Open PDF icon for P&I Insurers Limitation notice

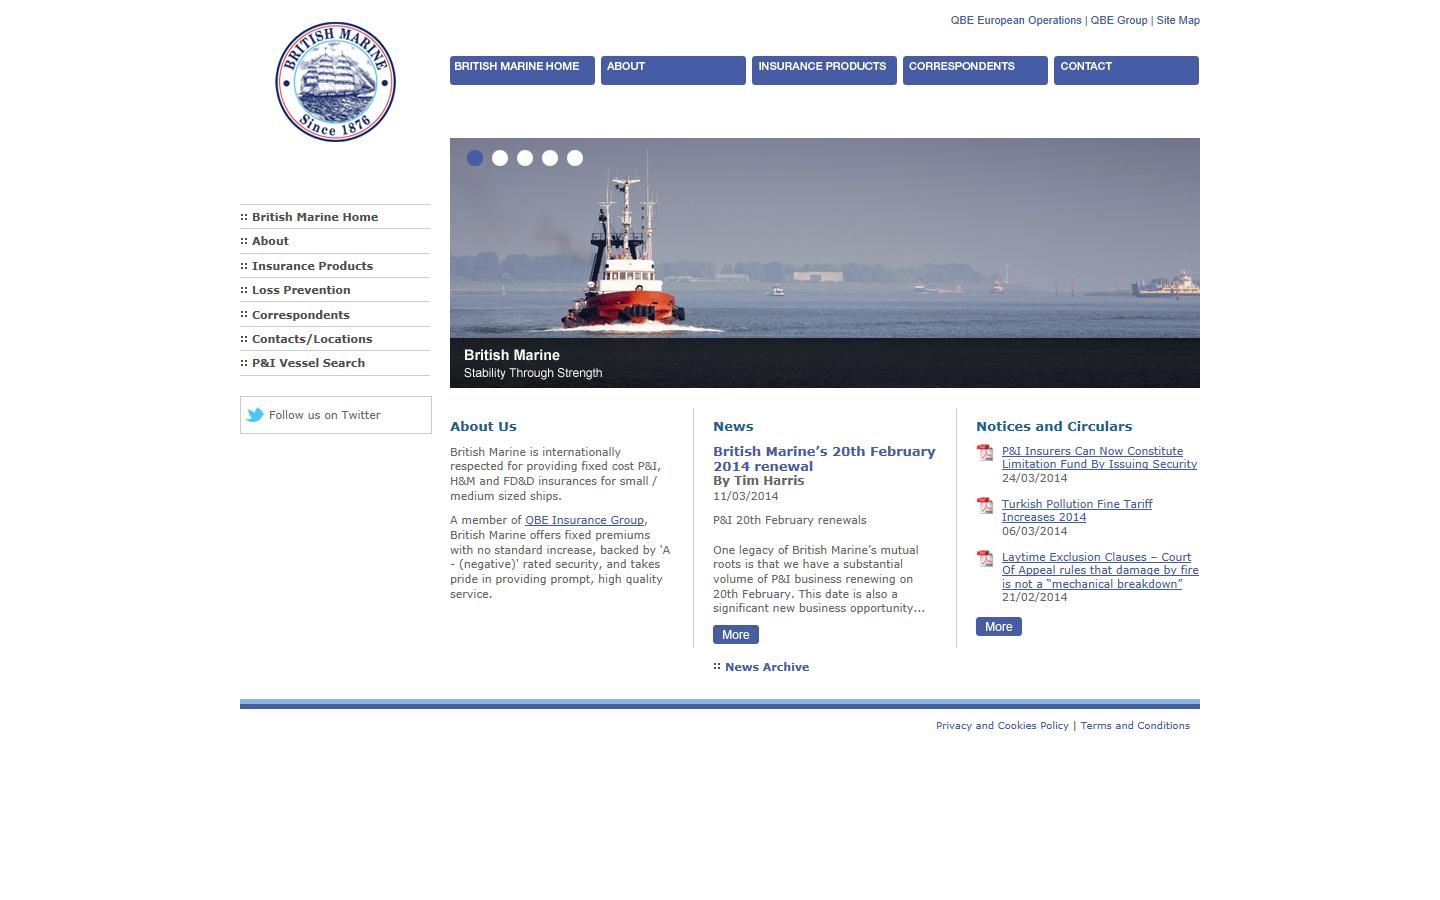[x=985, y=453]
